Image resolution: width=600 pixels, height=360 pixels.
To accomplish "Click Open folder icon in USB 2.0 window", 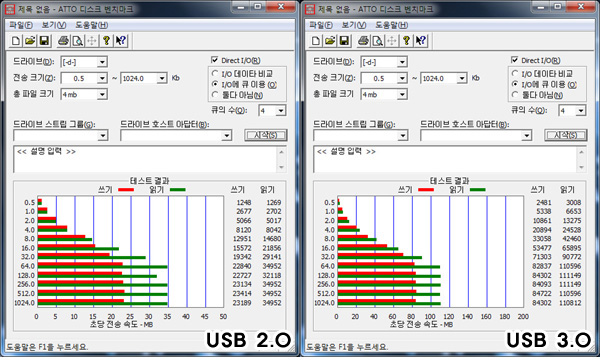I will coord(30,41).
